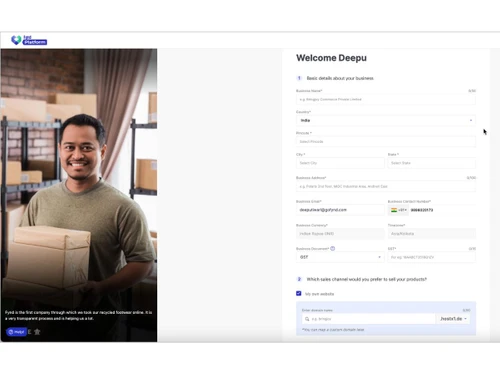The height and width of the screenshot is (375, 500).
Task: Click the search icon in the domain field
Action: 307,319
